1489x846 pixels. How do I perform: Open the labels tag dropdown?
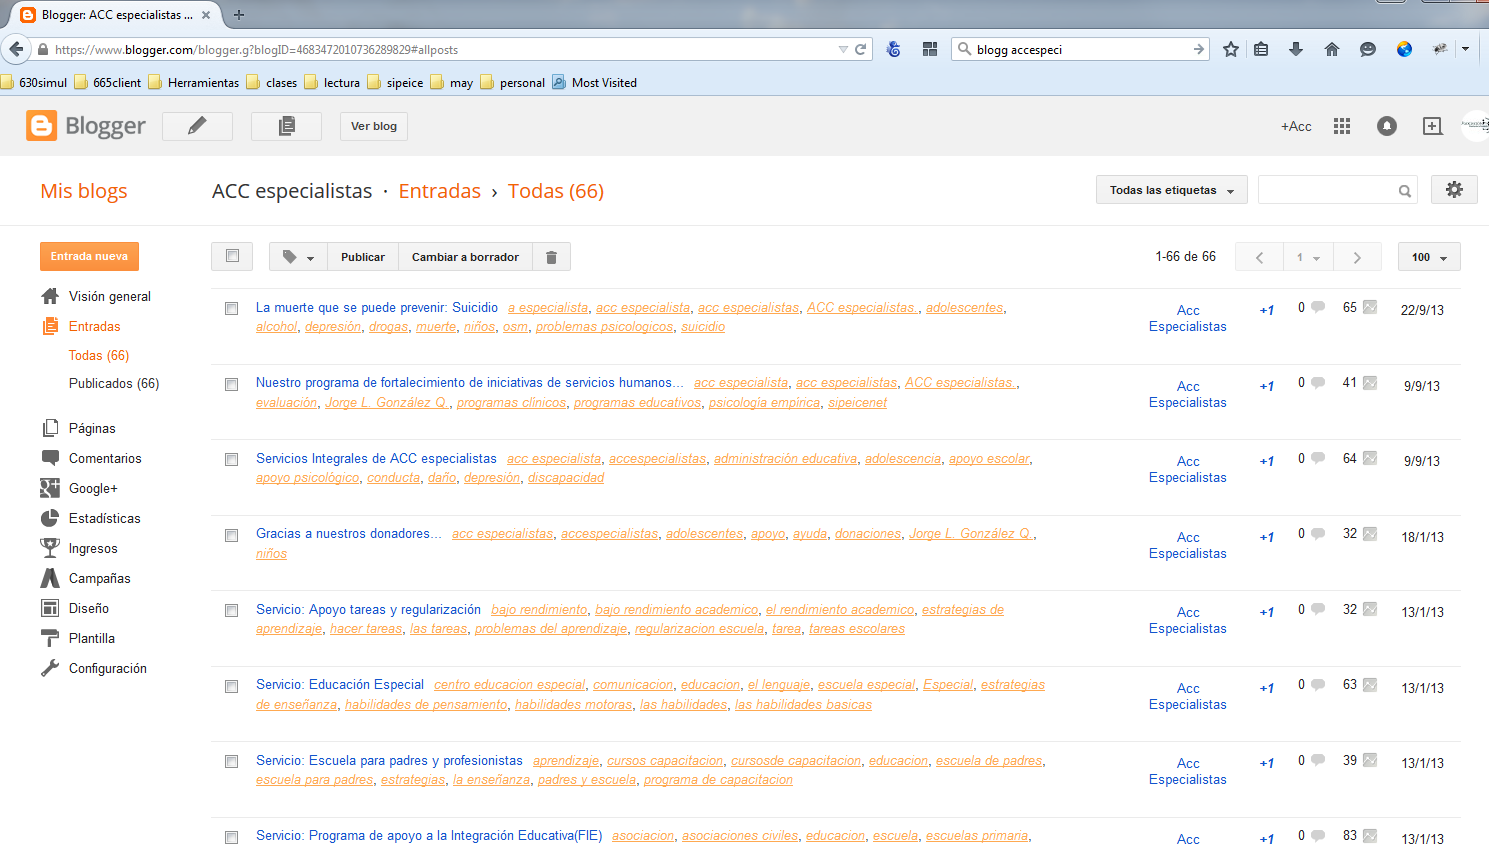298,257
